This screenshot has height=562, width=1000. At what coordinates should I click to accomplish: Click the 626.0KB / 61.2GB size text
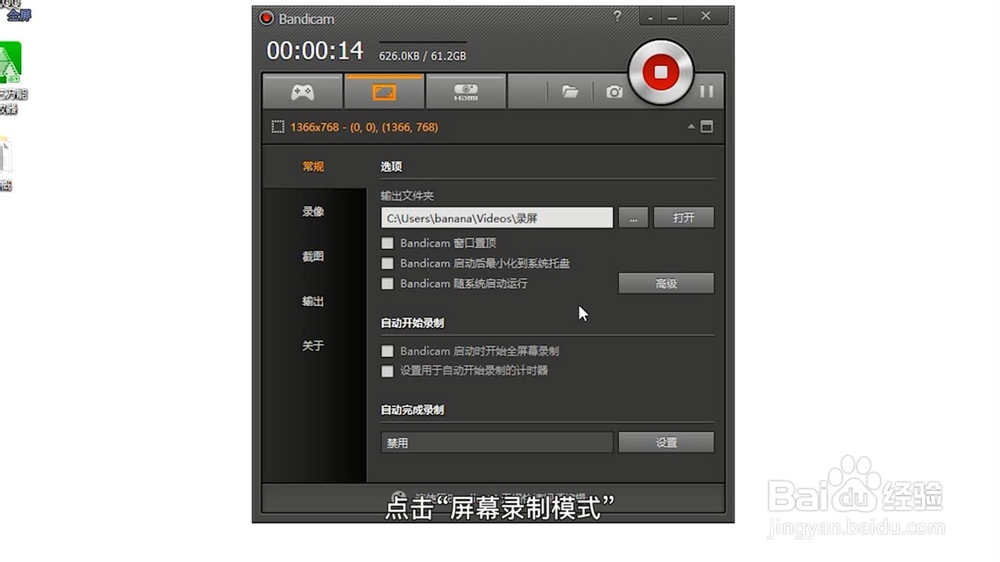point(422,56)
